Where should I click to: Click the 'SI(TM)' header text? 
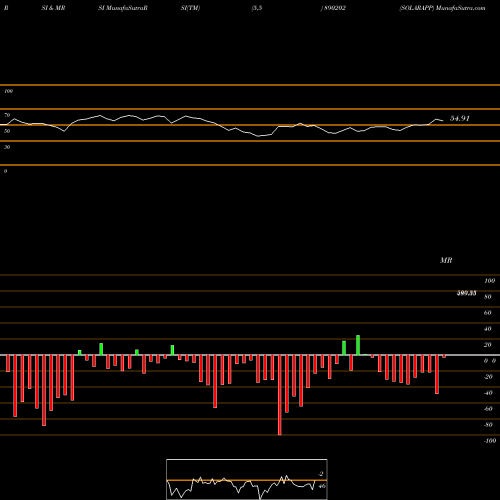coord(190,8)
